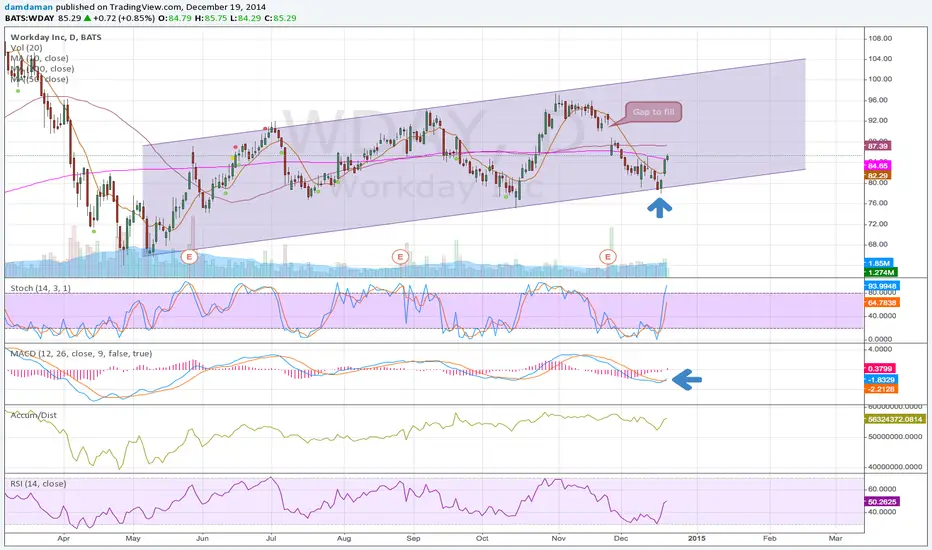The height and width of the screenshot is (550, 932).
Task: Click the 108.00 price axis label
Action: point(880,38)
